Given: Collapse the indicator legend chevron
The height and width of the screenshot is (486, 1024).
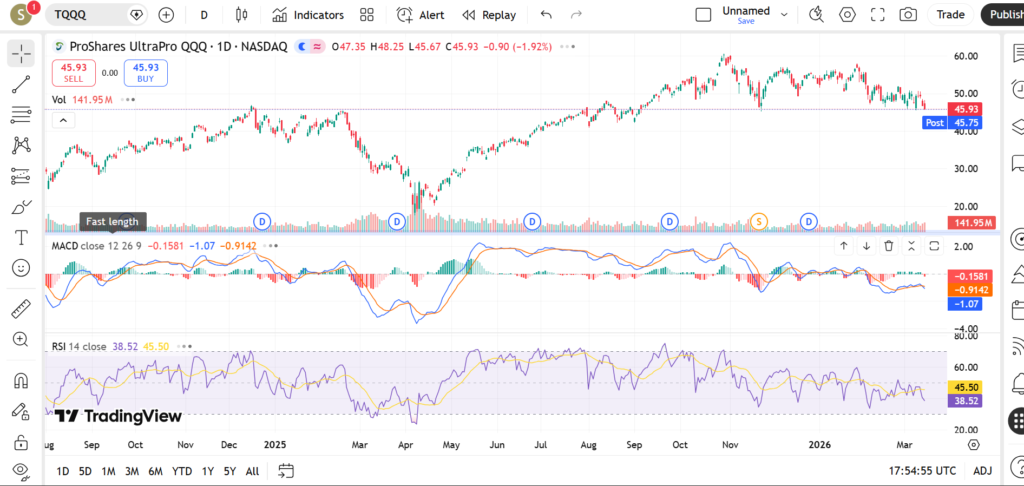Looking at the screenshot, I should (x=62, y=120).
